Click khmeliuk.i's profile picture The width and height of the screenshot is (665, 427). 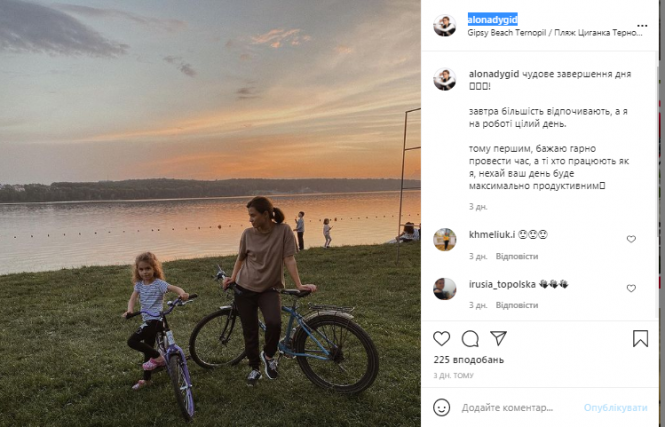click(445, 239)
